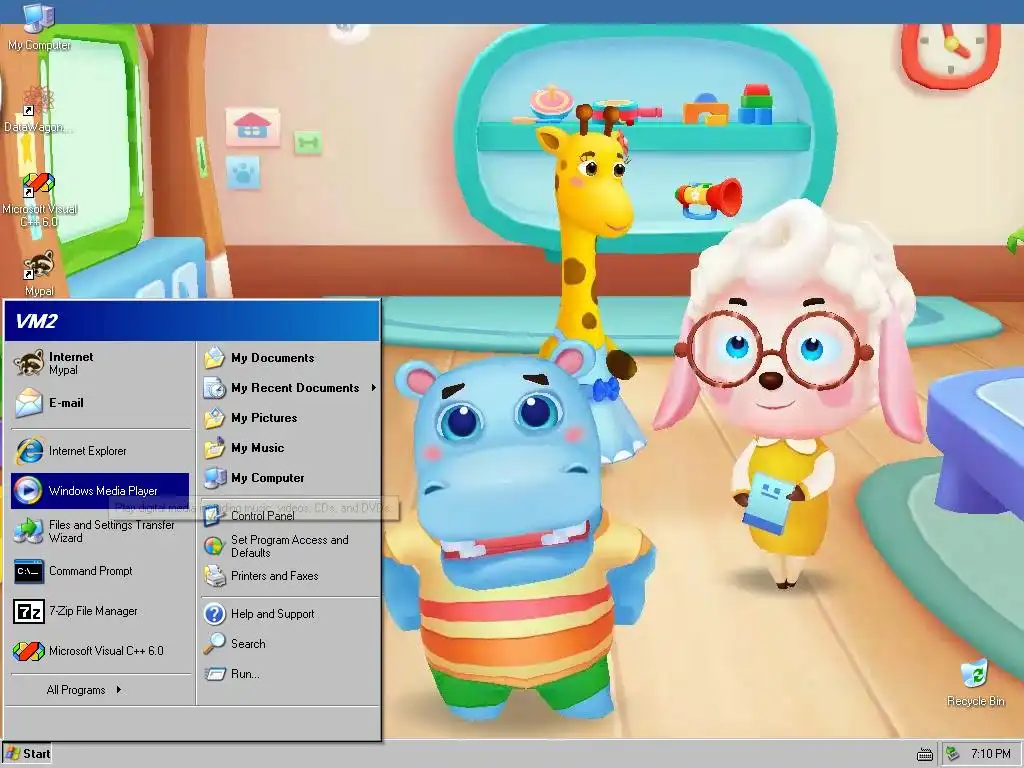Screen dimensions: 1024x768
Task: Click the Set Program Access and Defaults icon
Action: [x=214, y=546]
